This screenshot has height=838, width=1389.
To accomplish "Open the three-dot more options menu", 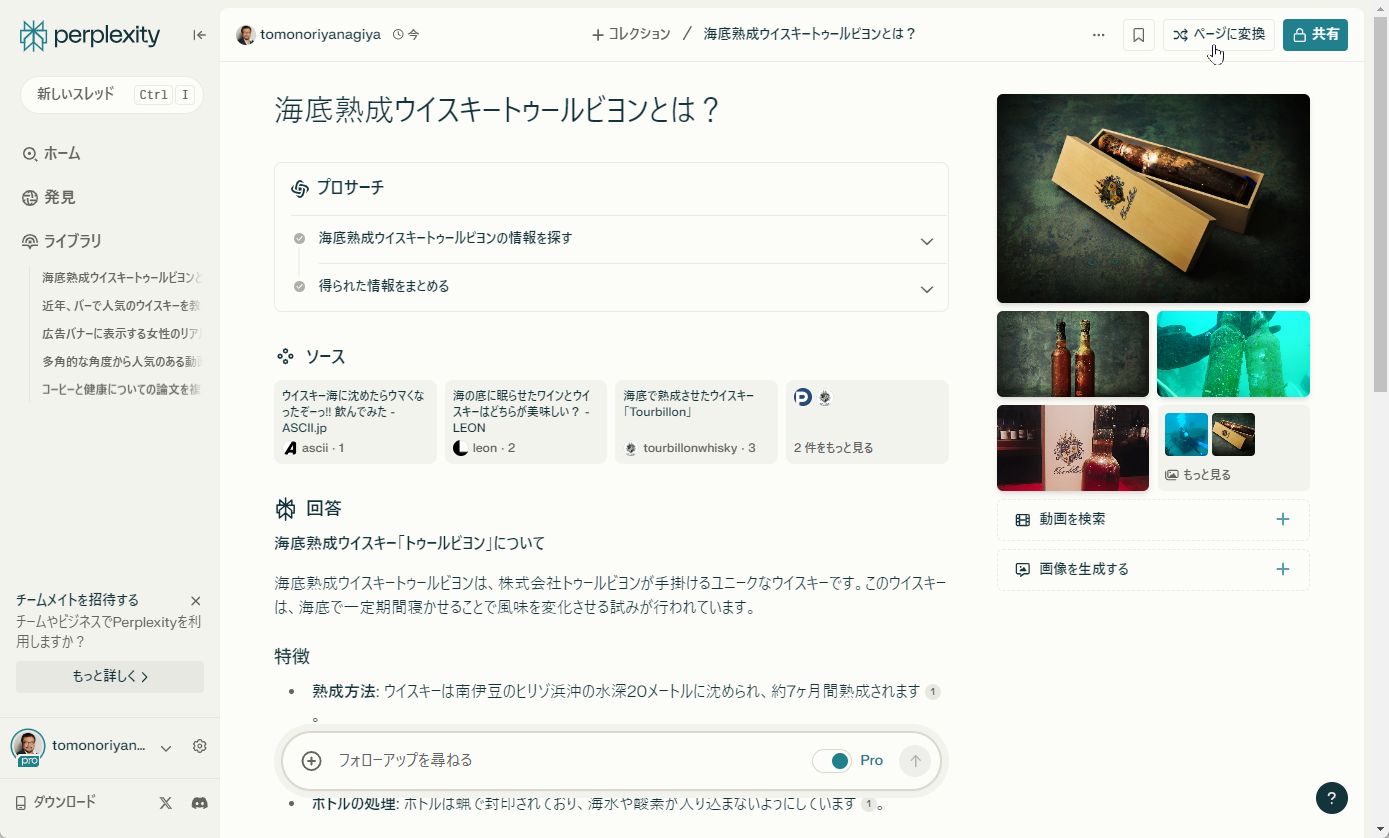I will 1099,34.
